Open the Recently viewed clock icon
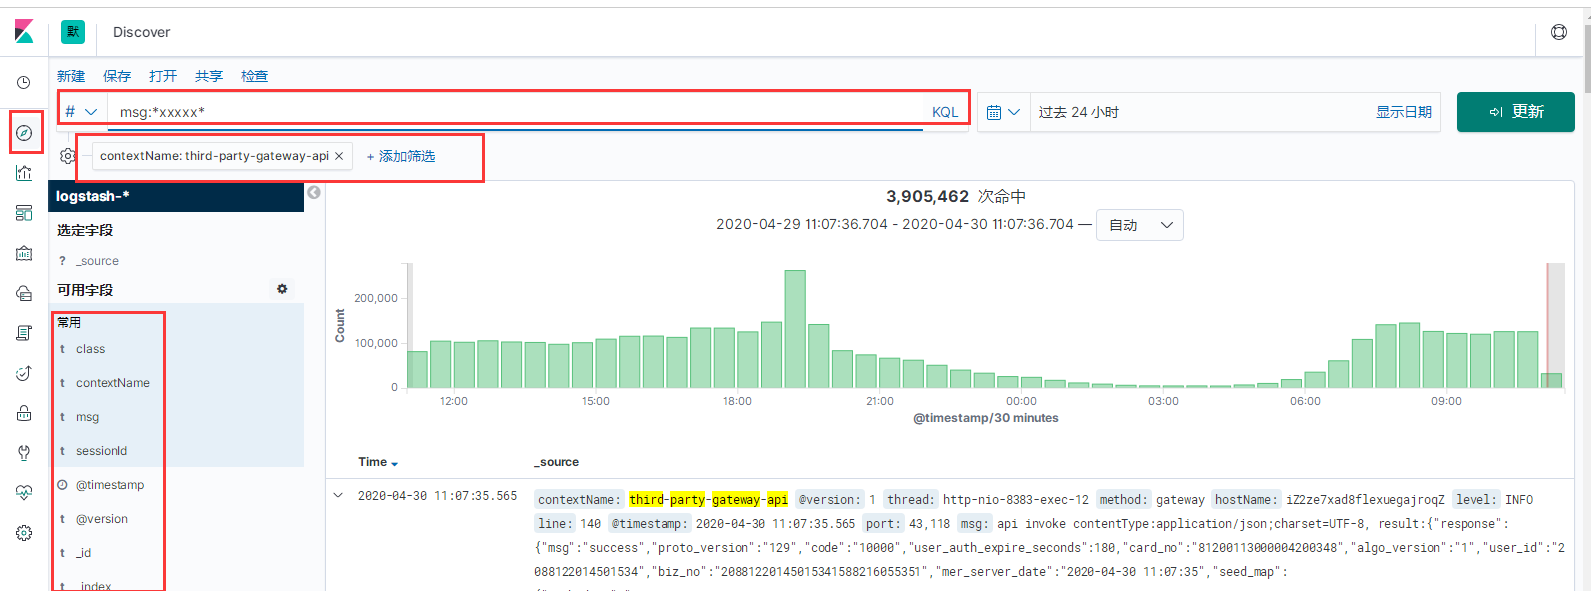Image resolution: width=1591 pixels, height=591 pixels. 24,83
